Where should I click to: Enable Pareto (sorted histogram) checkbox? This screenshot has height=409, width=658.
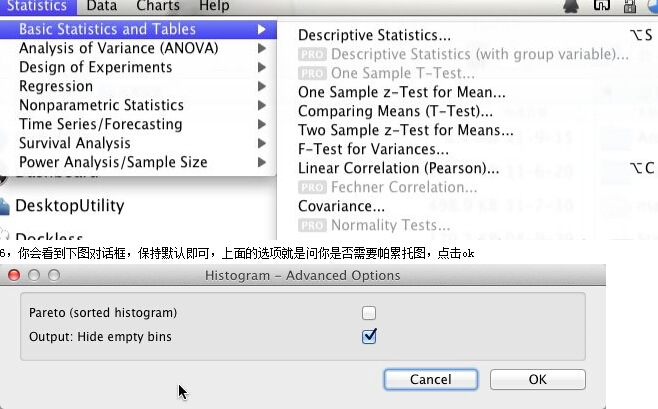(369, 313)
